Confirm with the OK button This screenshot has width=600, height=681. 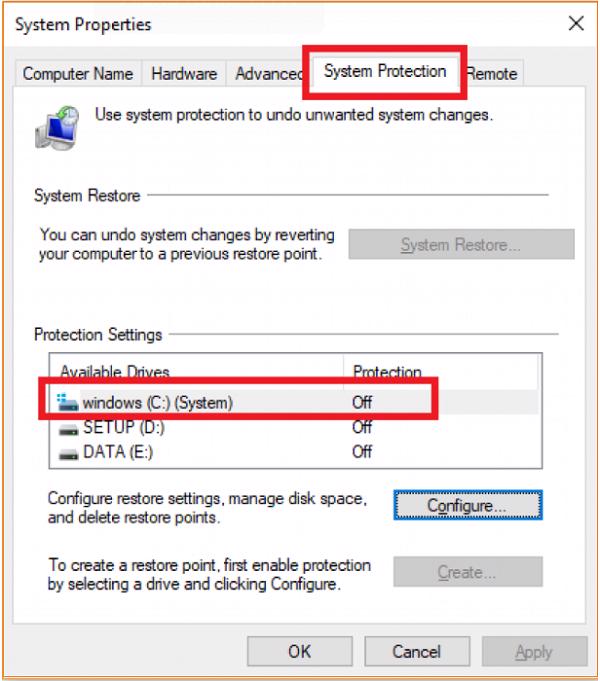click(300, 651)
